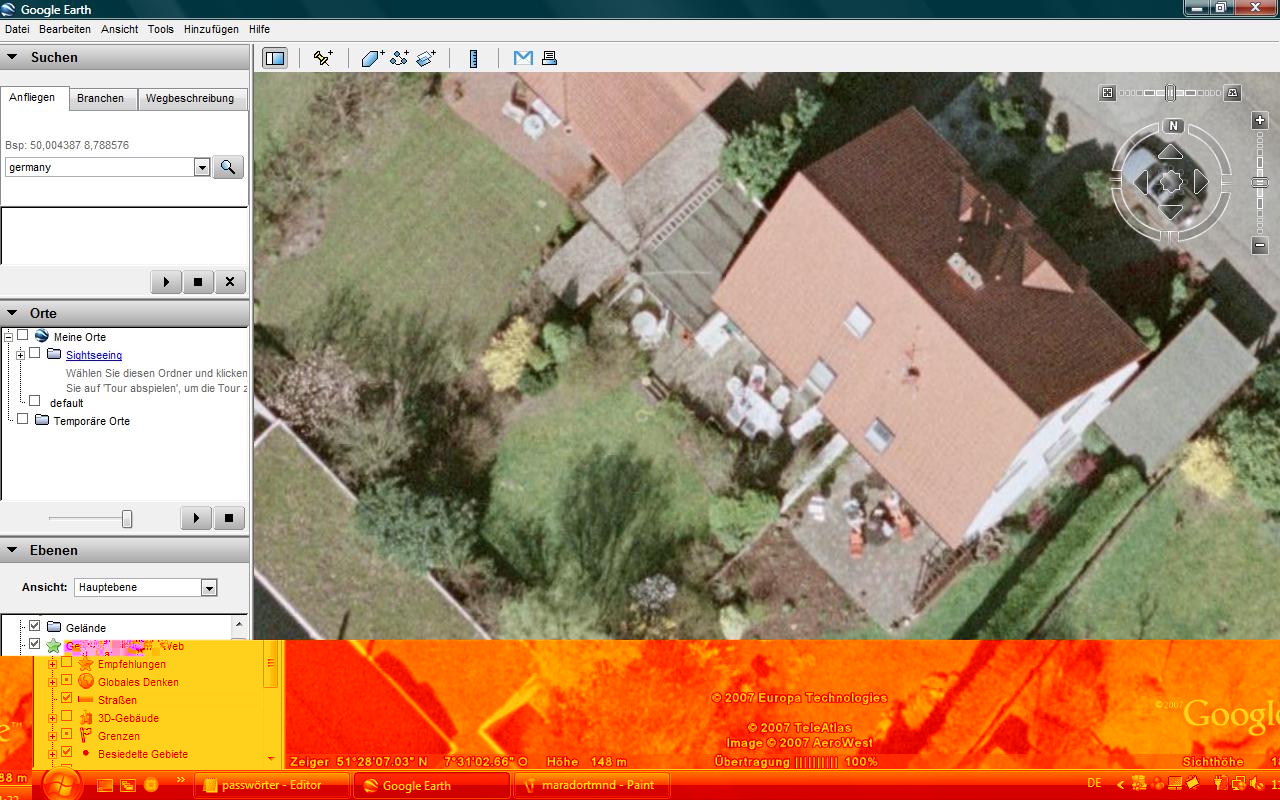
Task: Select the add path tool
Action: [x=399, y=58]
